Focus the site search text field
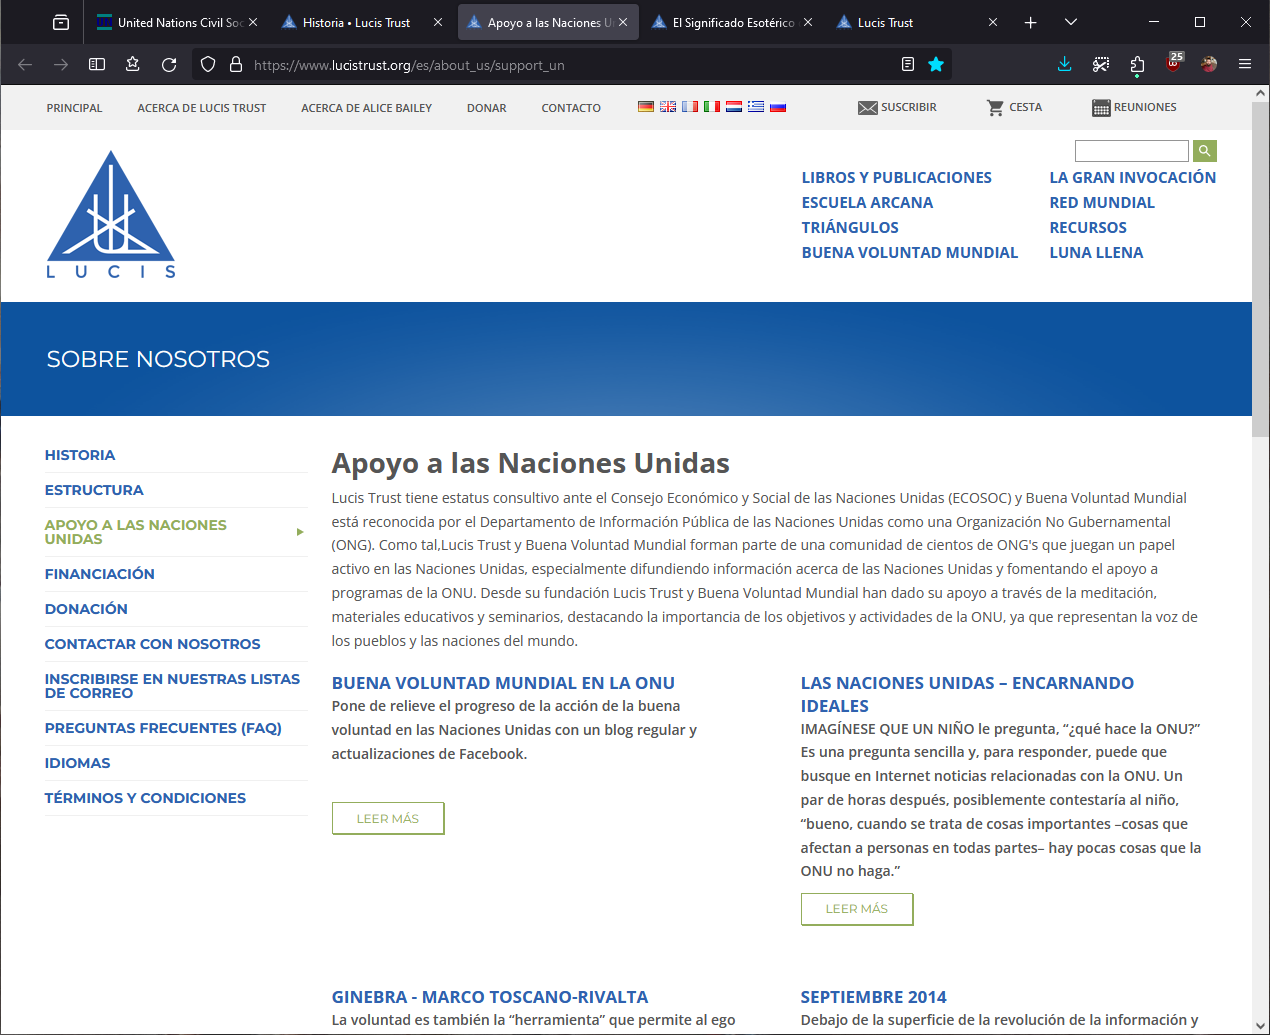This screenshot has width=1270, height=1035. pos(1131,151)
